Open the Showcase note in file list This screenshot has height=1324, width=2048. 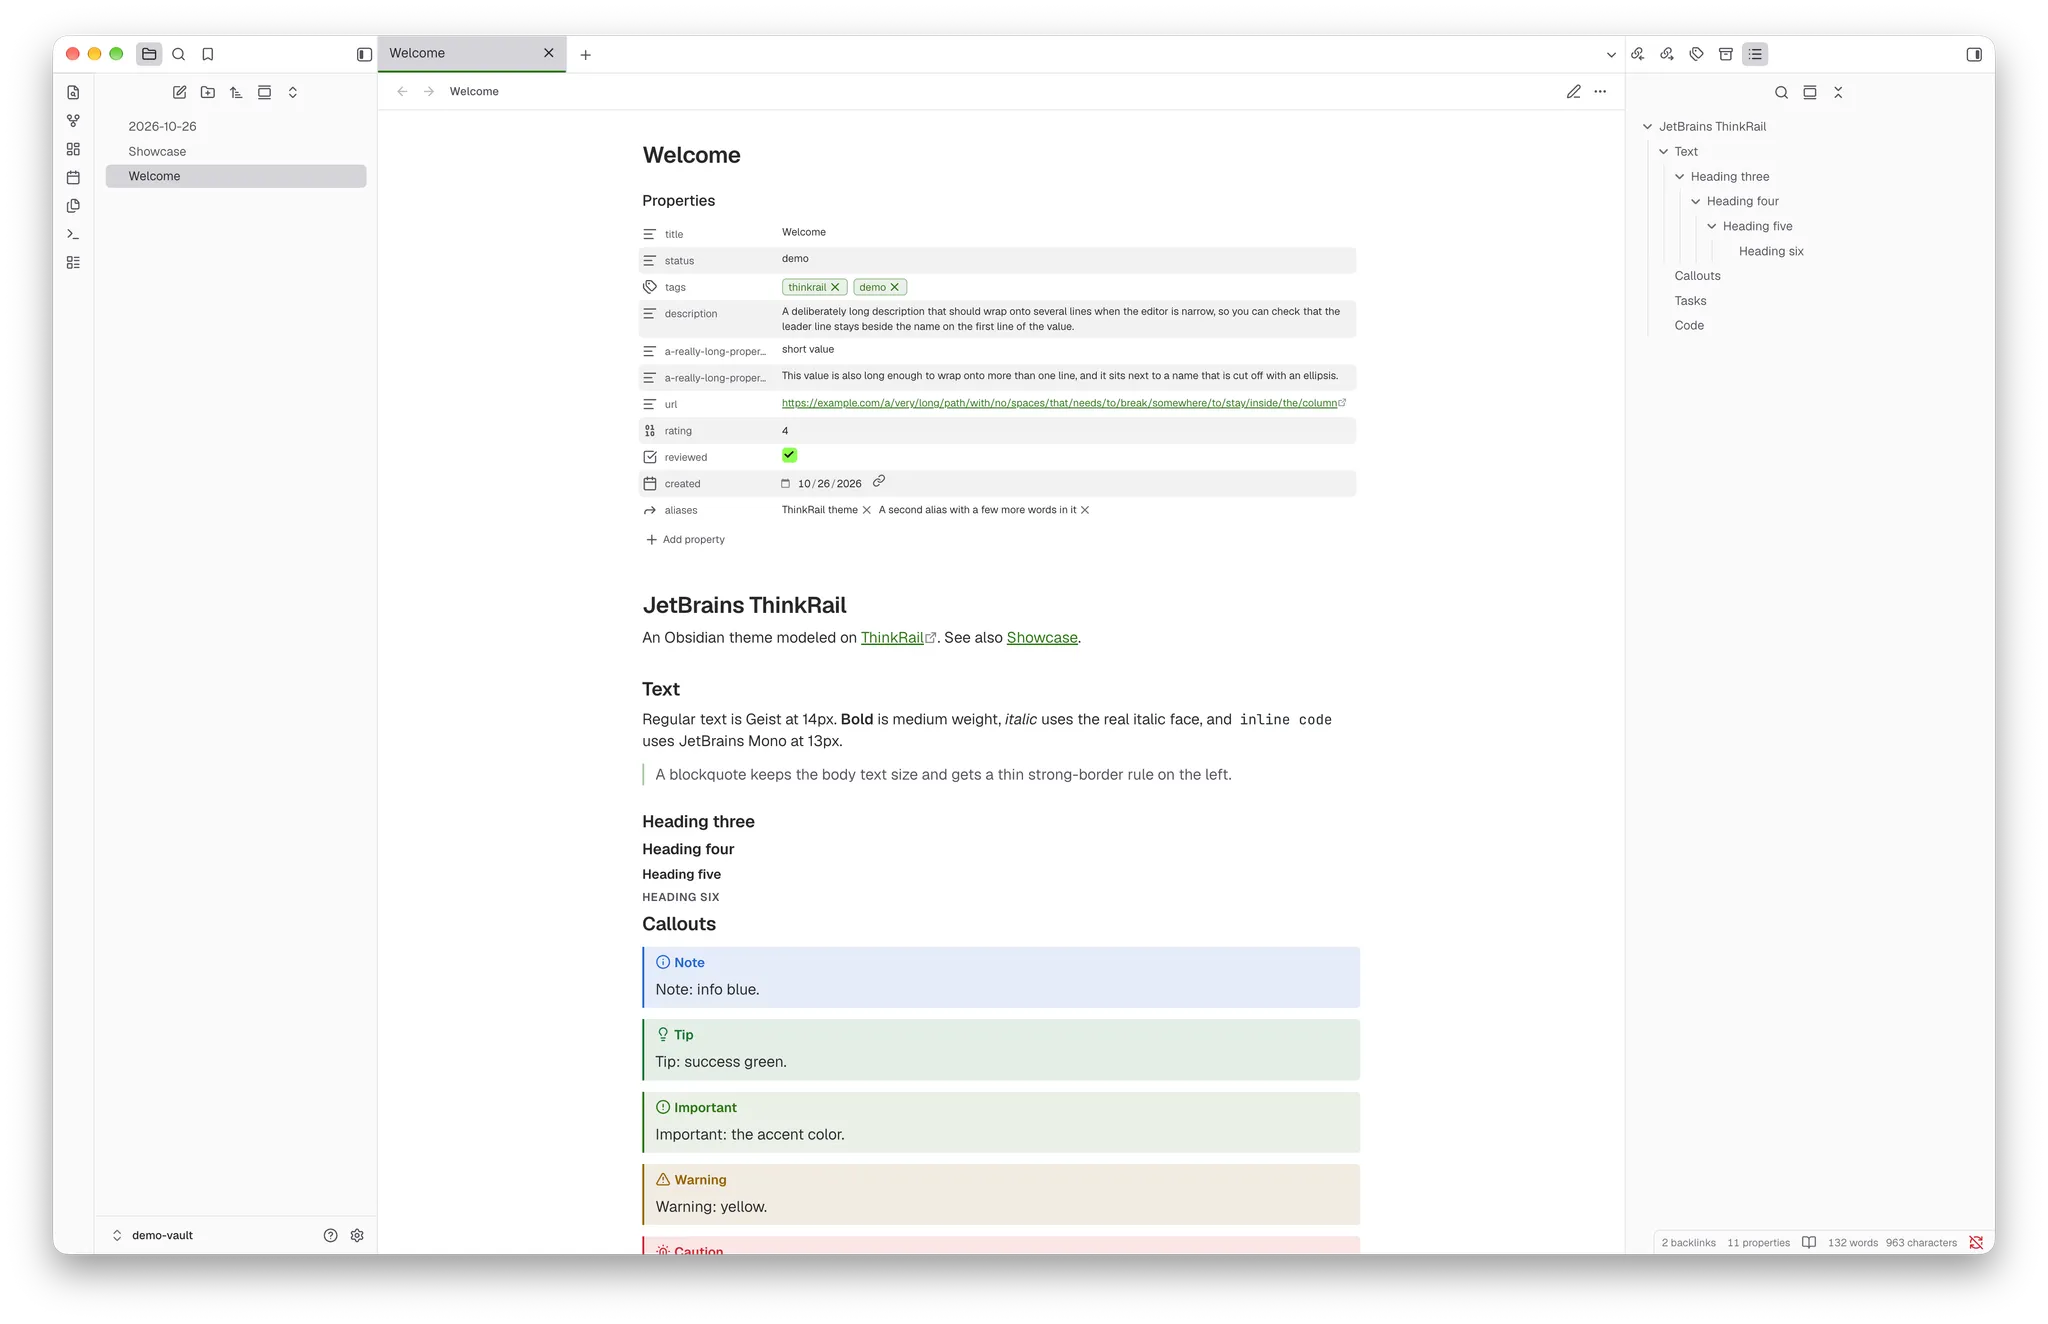tap(236, 151)
